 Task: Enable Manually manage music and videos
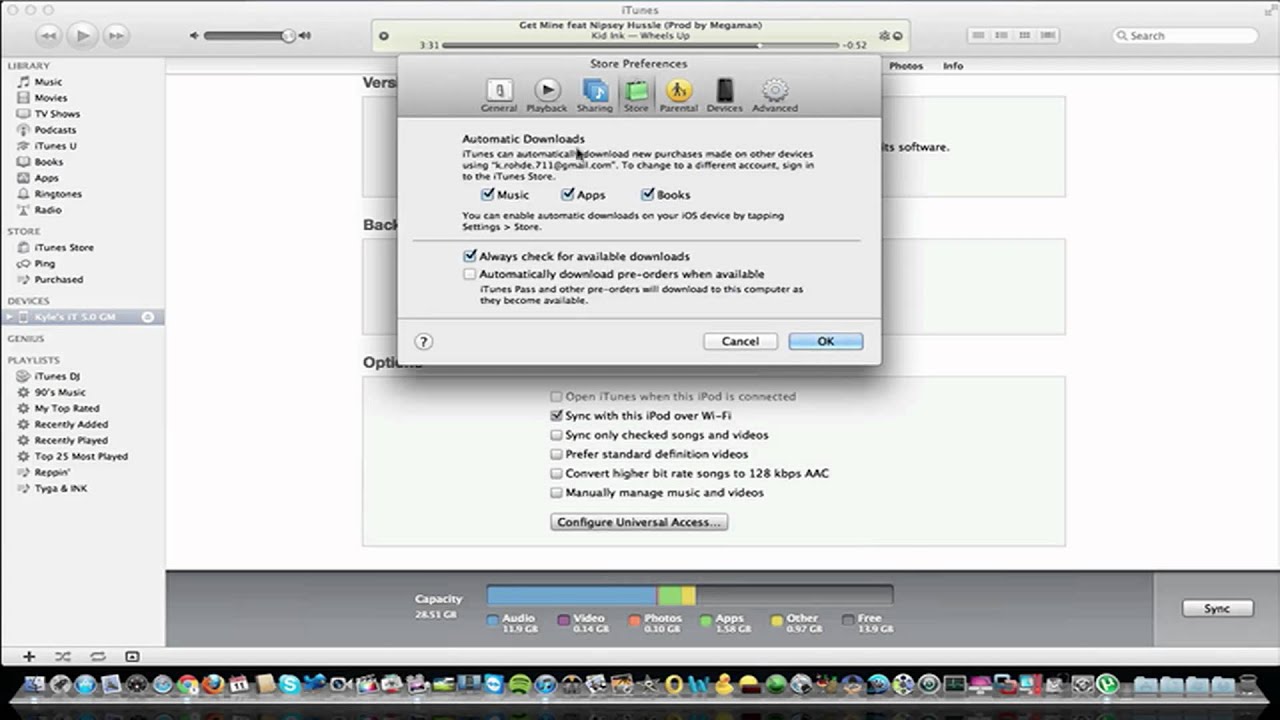pyautogui.click(x=557, y=493)
